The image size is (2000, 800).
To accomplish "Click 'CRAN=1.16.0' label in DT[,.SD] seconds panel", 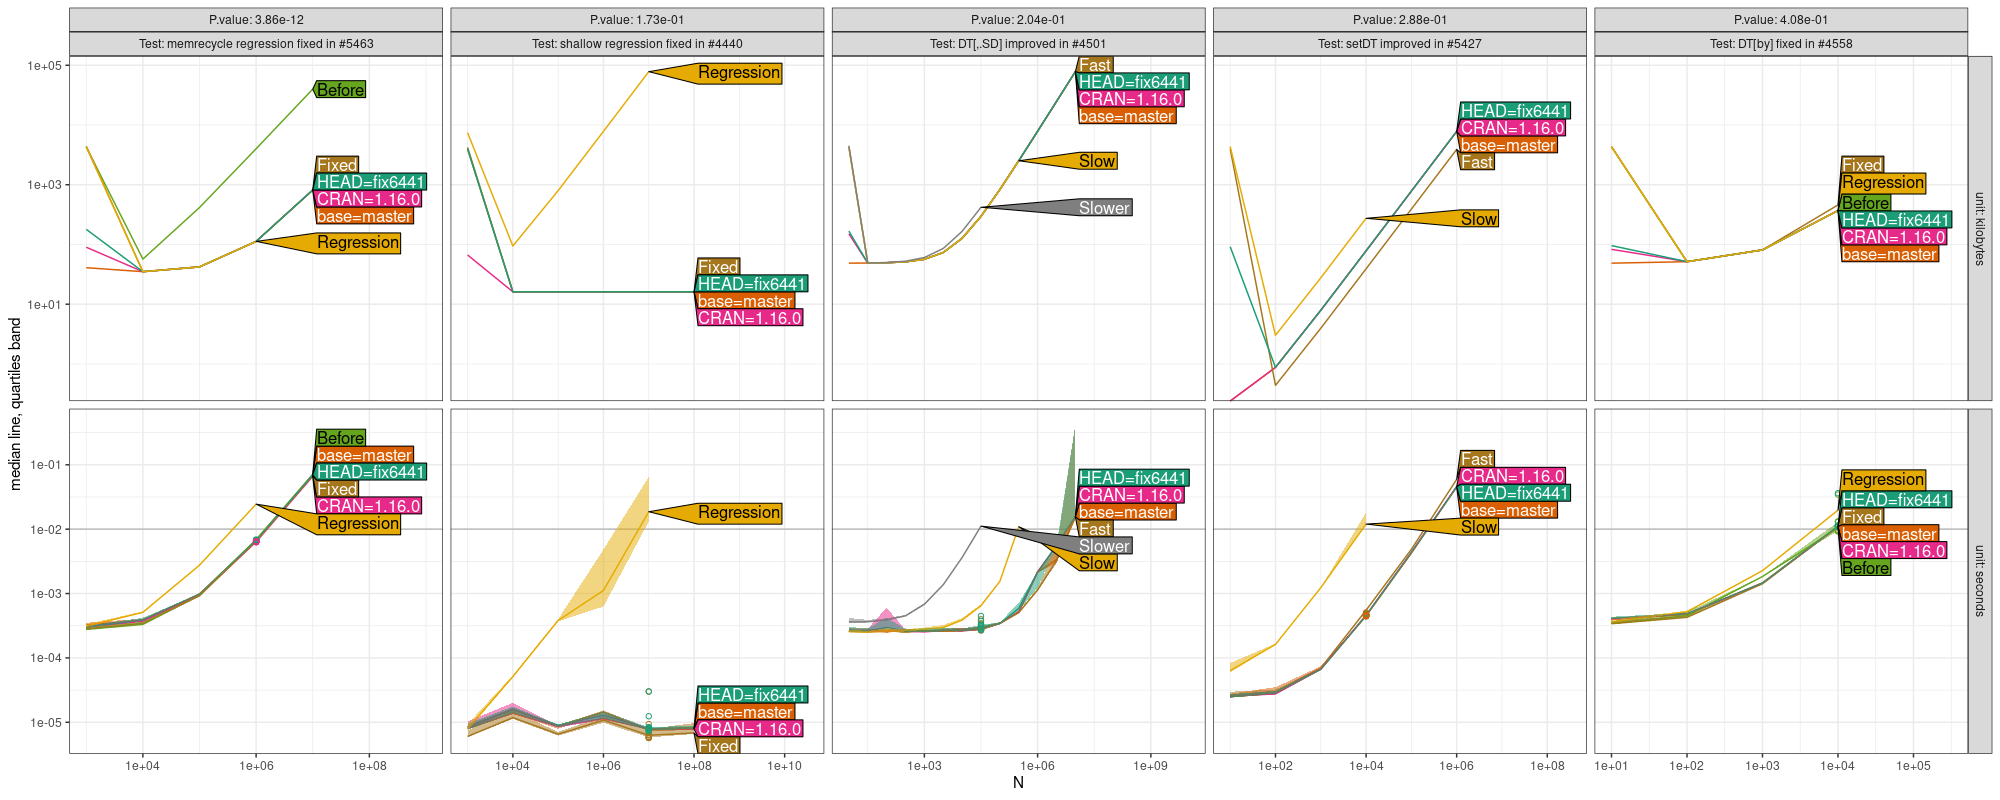I will (x=1130, y=495).
